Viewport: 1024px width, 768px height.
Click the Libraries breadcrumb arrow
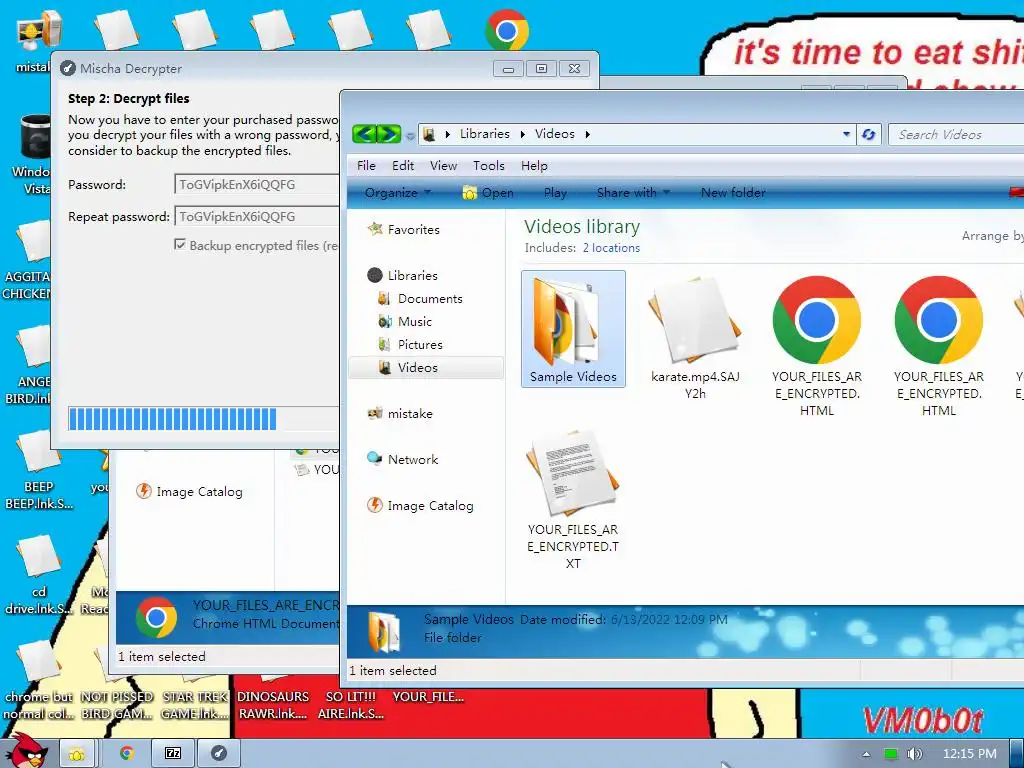click(523, 134)
